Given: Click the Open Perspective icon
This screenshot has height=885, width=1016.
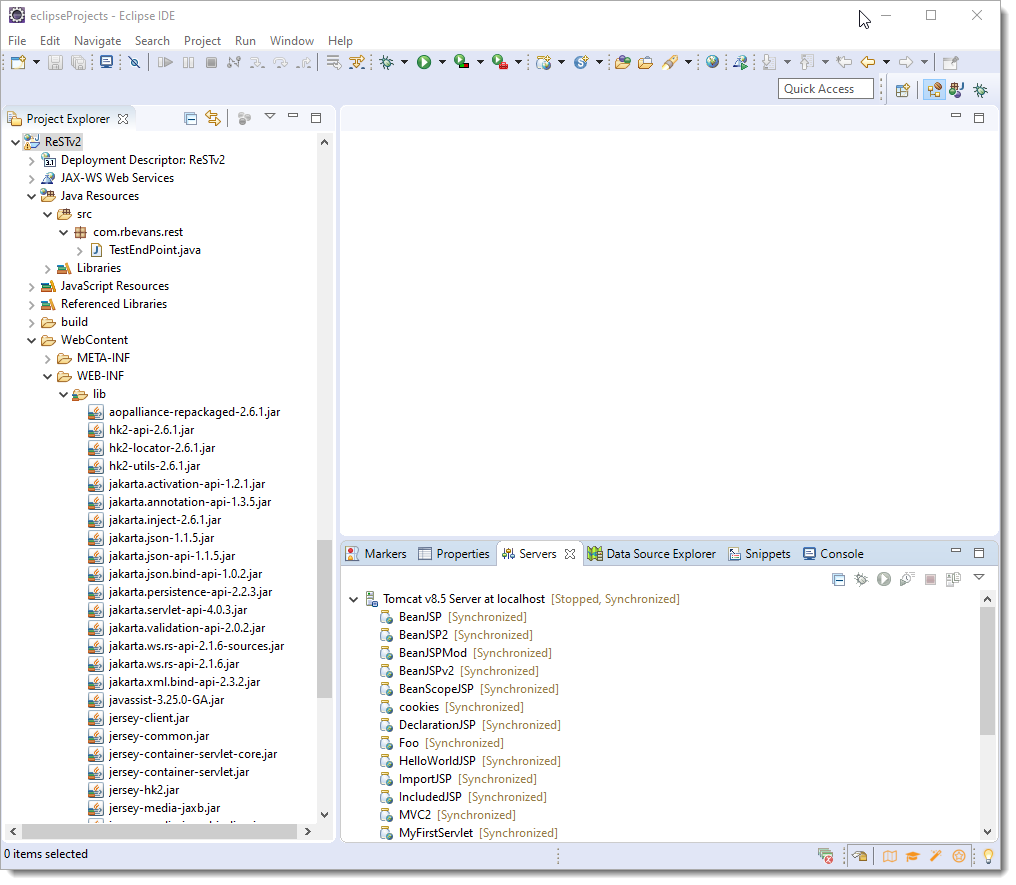Looking at the screenshot, I should [x=903, y=90].
